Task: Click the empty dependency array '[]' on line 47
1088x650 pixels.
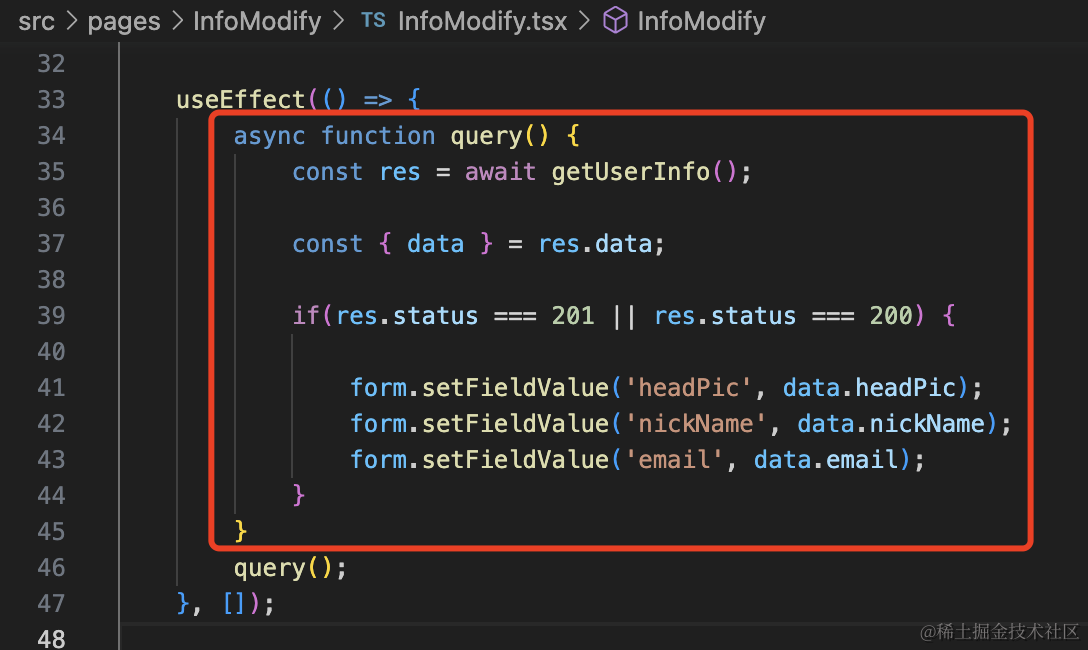Action: 233,604
